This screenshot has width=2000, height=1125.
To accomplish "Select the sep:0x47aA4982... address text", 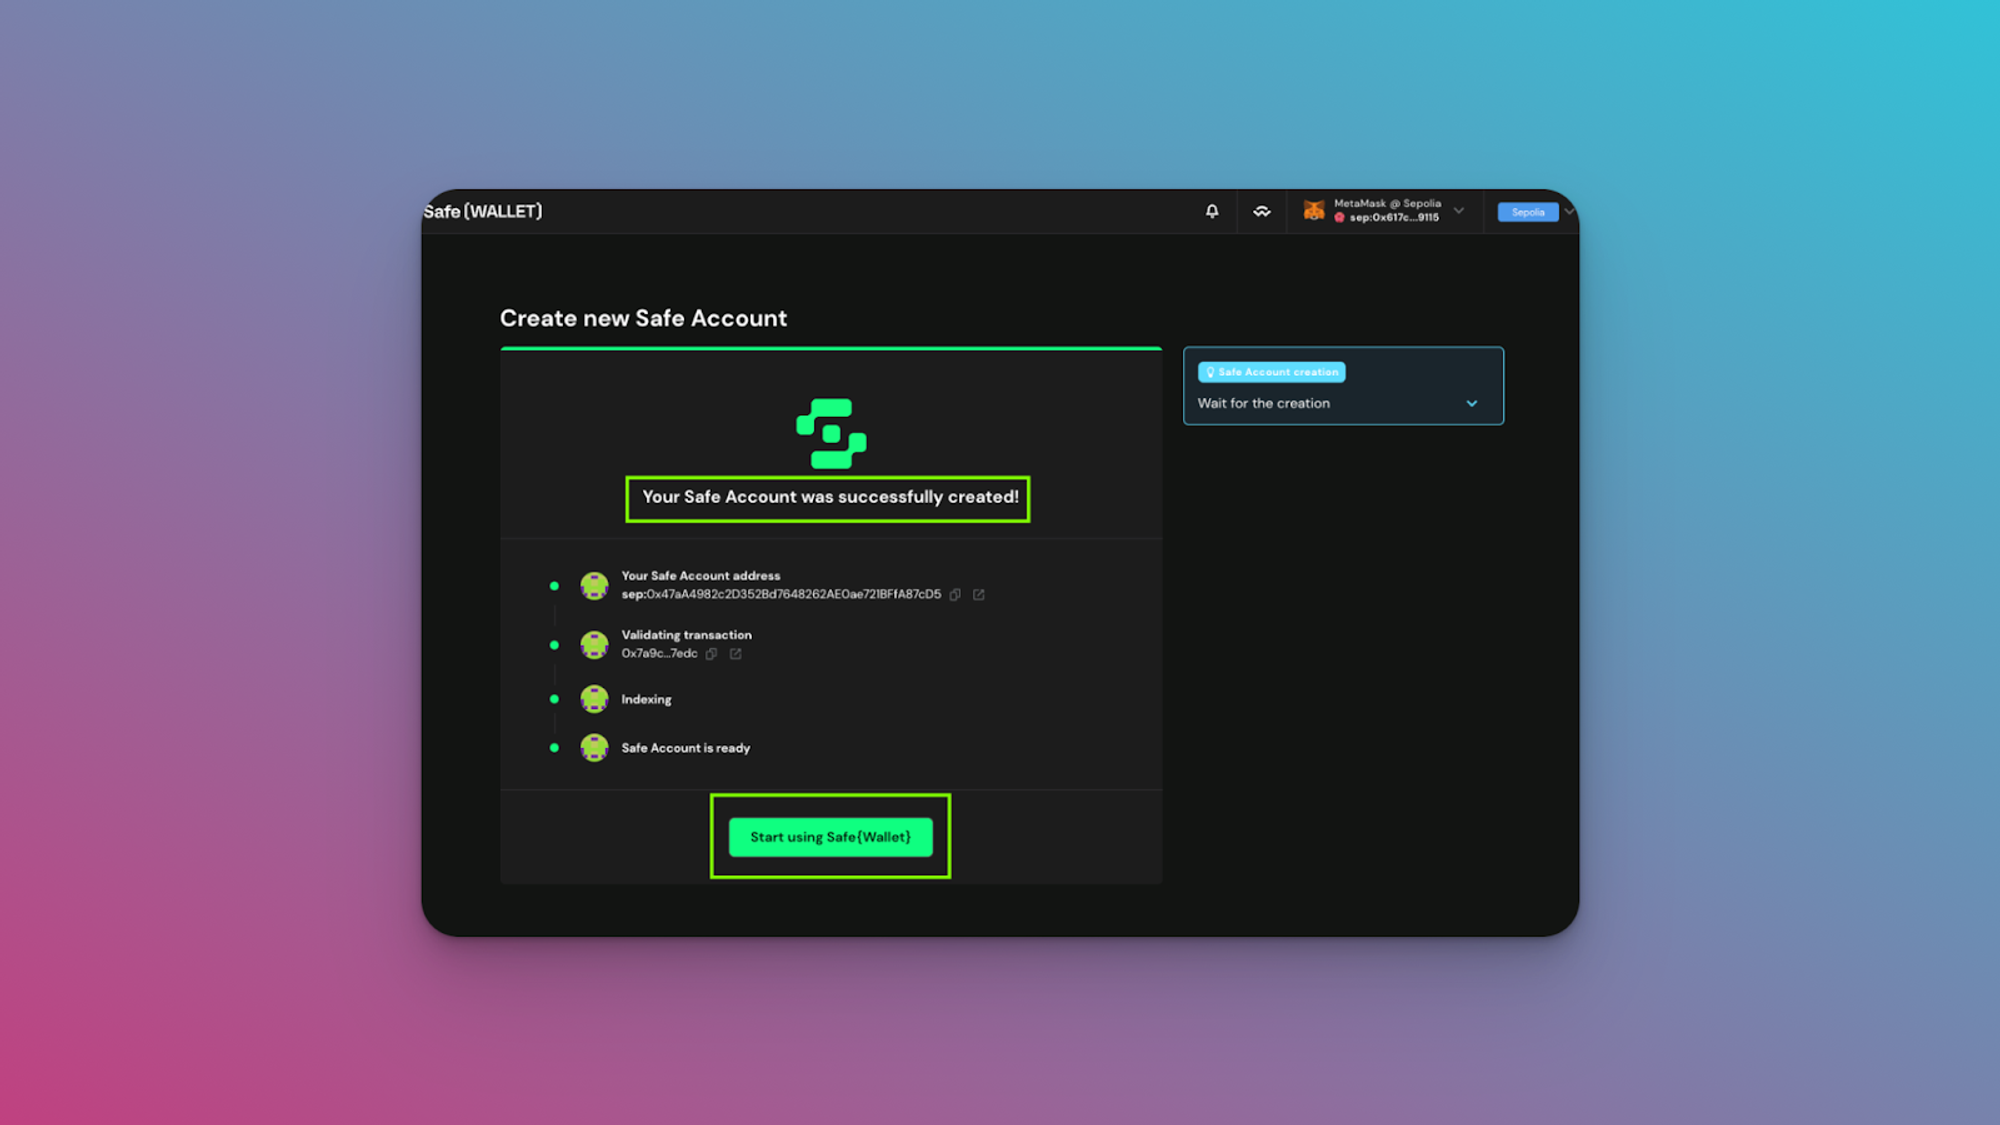I will [781, 594].
